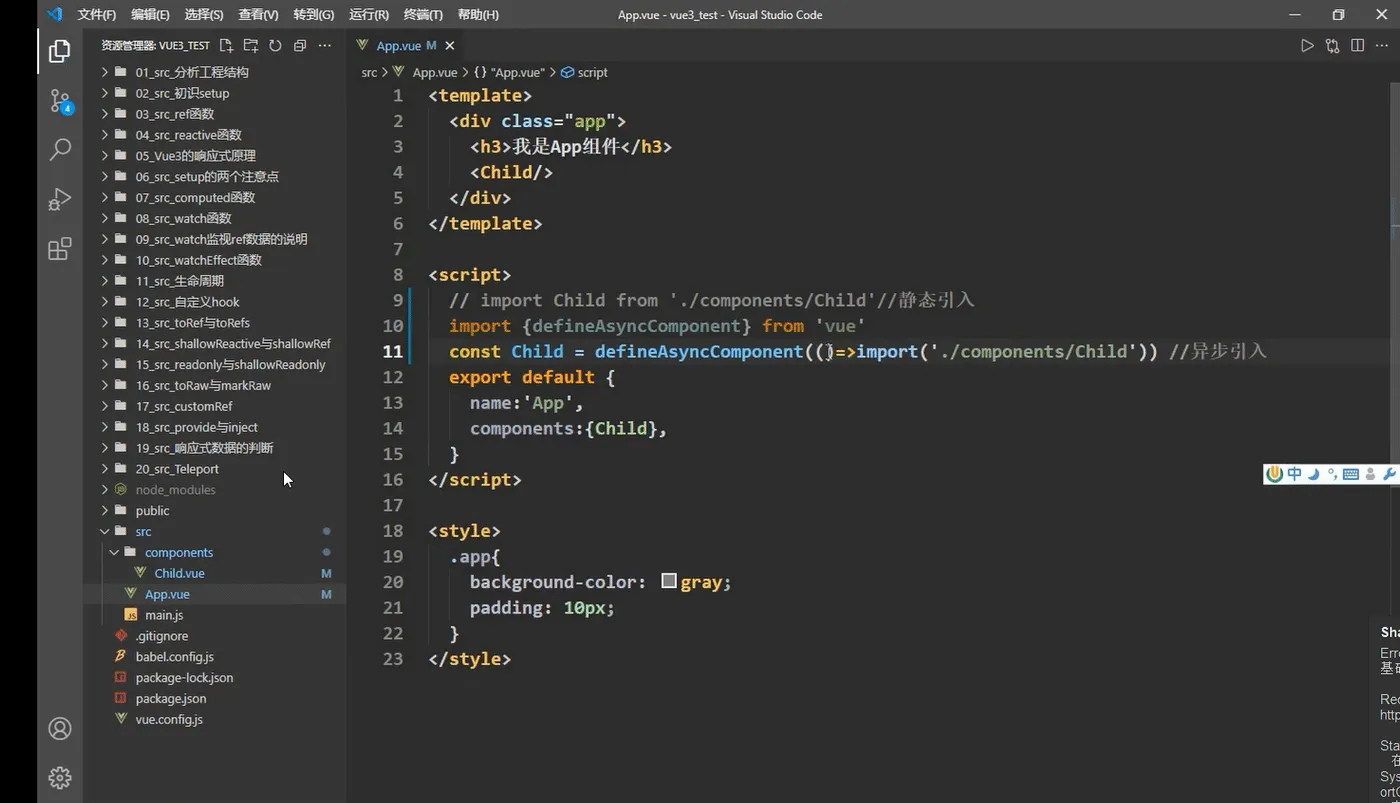Select App.vue in the file tree

pyautogui.click(x=214, y=594)
